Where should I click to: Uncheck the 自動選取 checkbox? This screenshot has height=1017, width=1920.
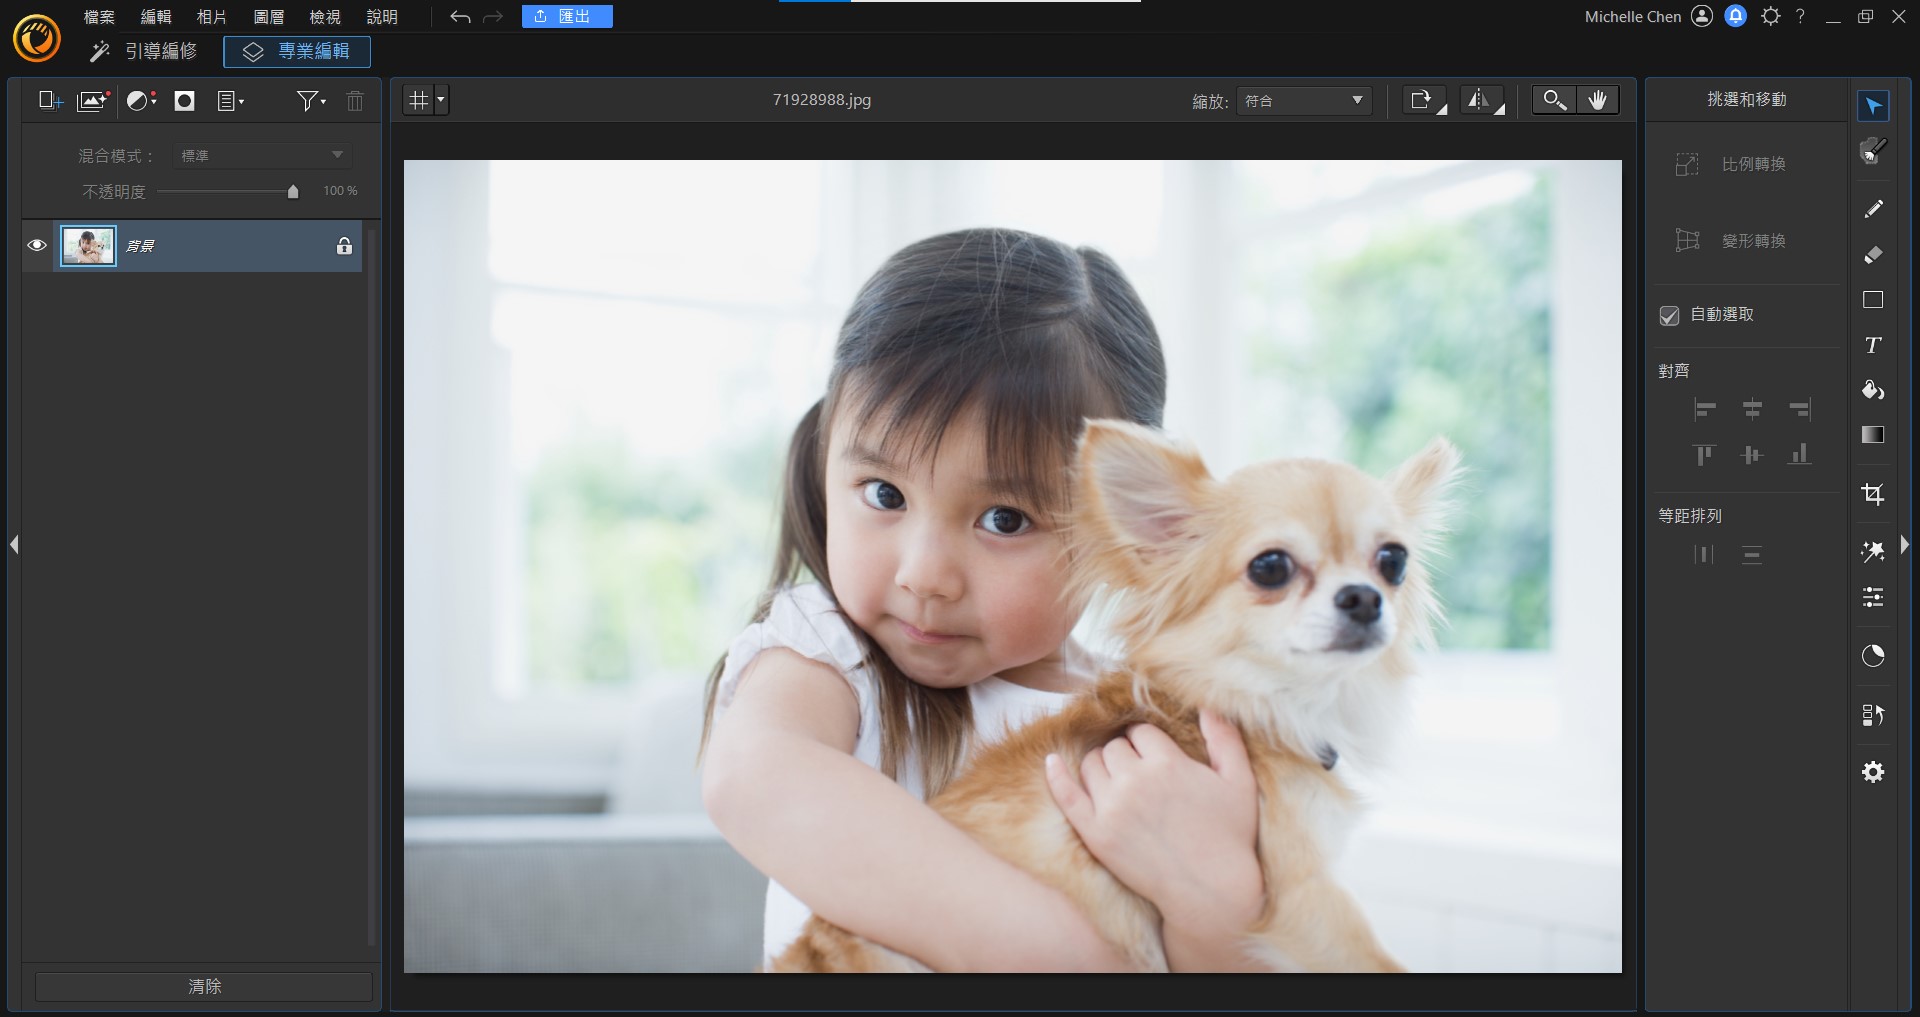coord(1669,315)
